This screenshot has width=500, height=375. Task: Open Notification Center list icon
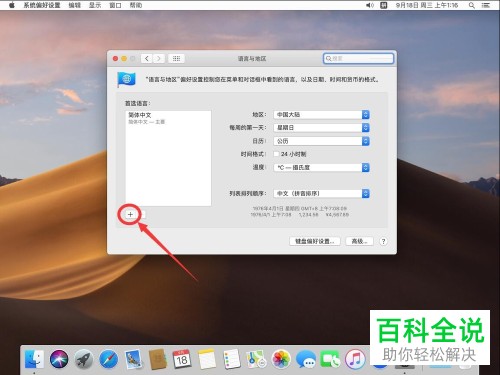click(486, 5)
